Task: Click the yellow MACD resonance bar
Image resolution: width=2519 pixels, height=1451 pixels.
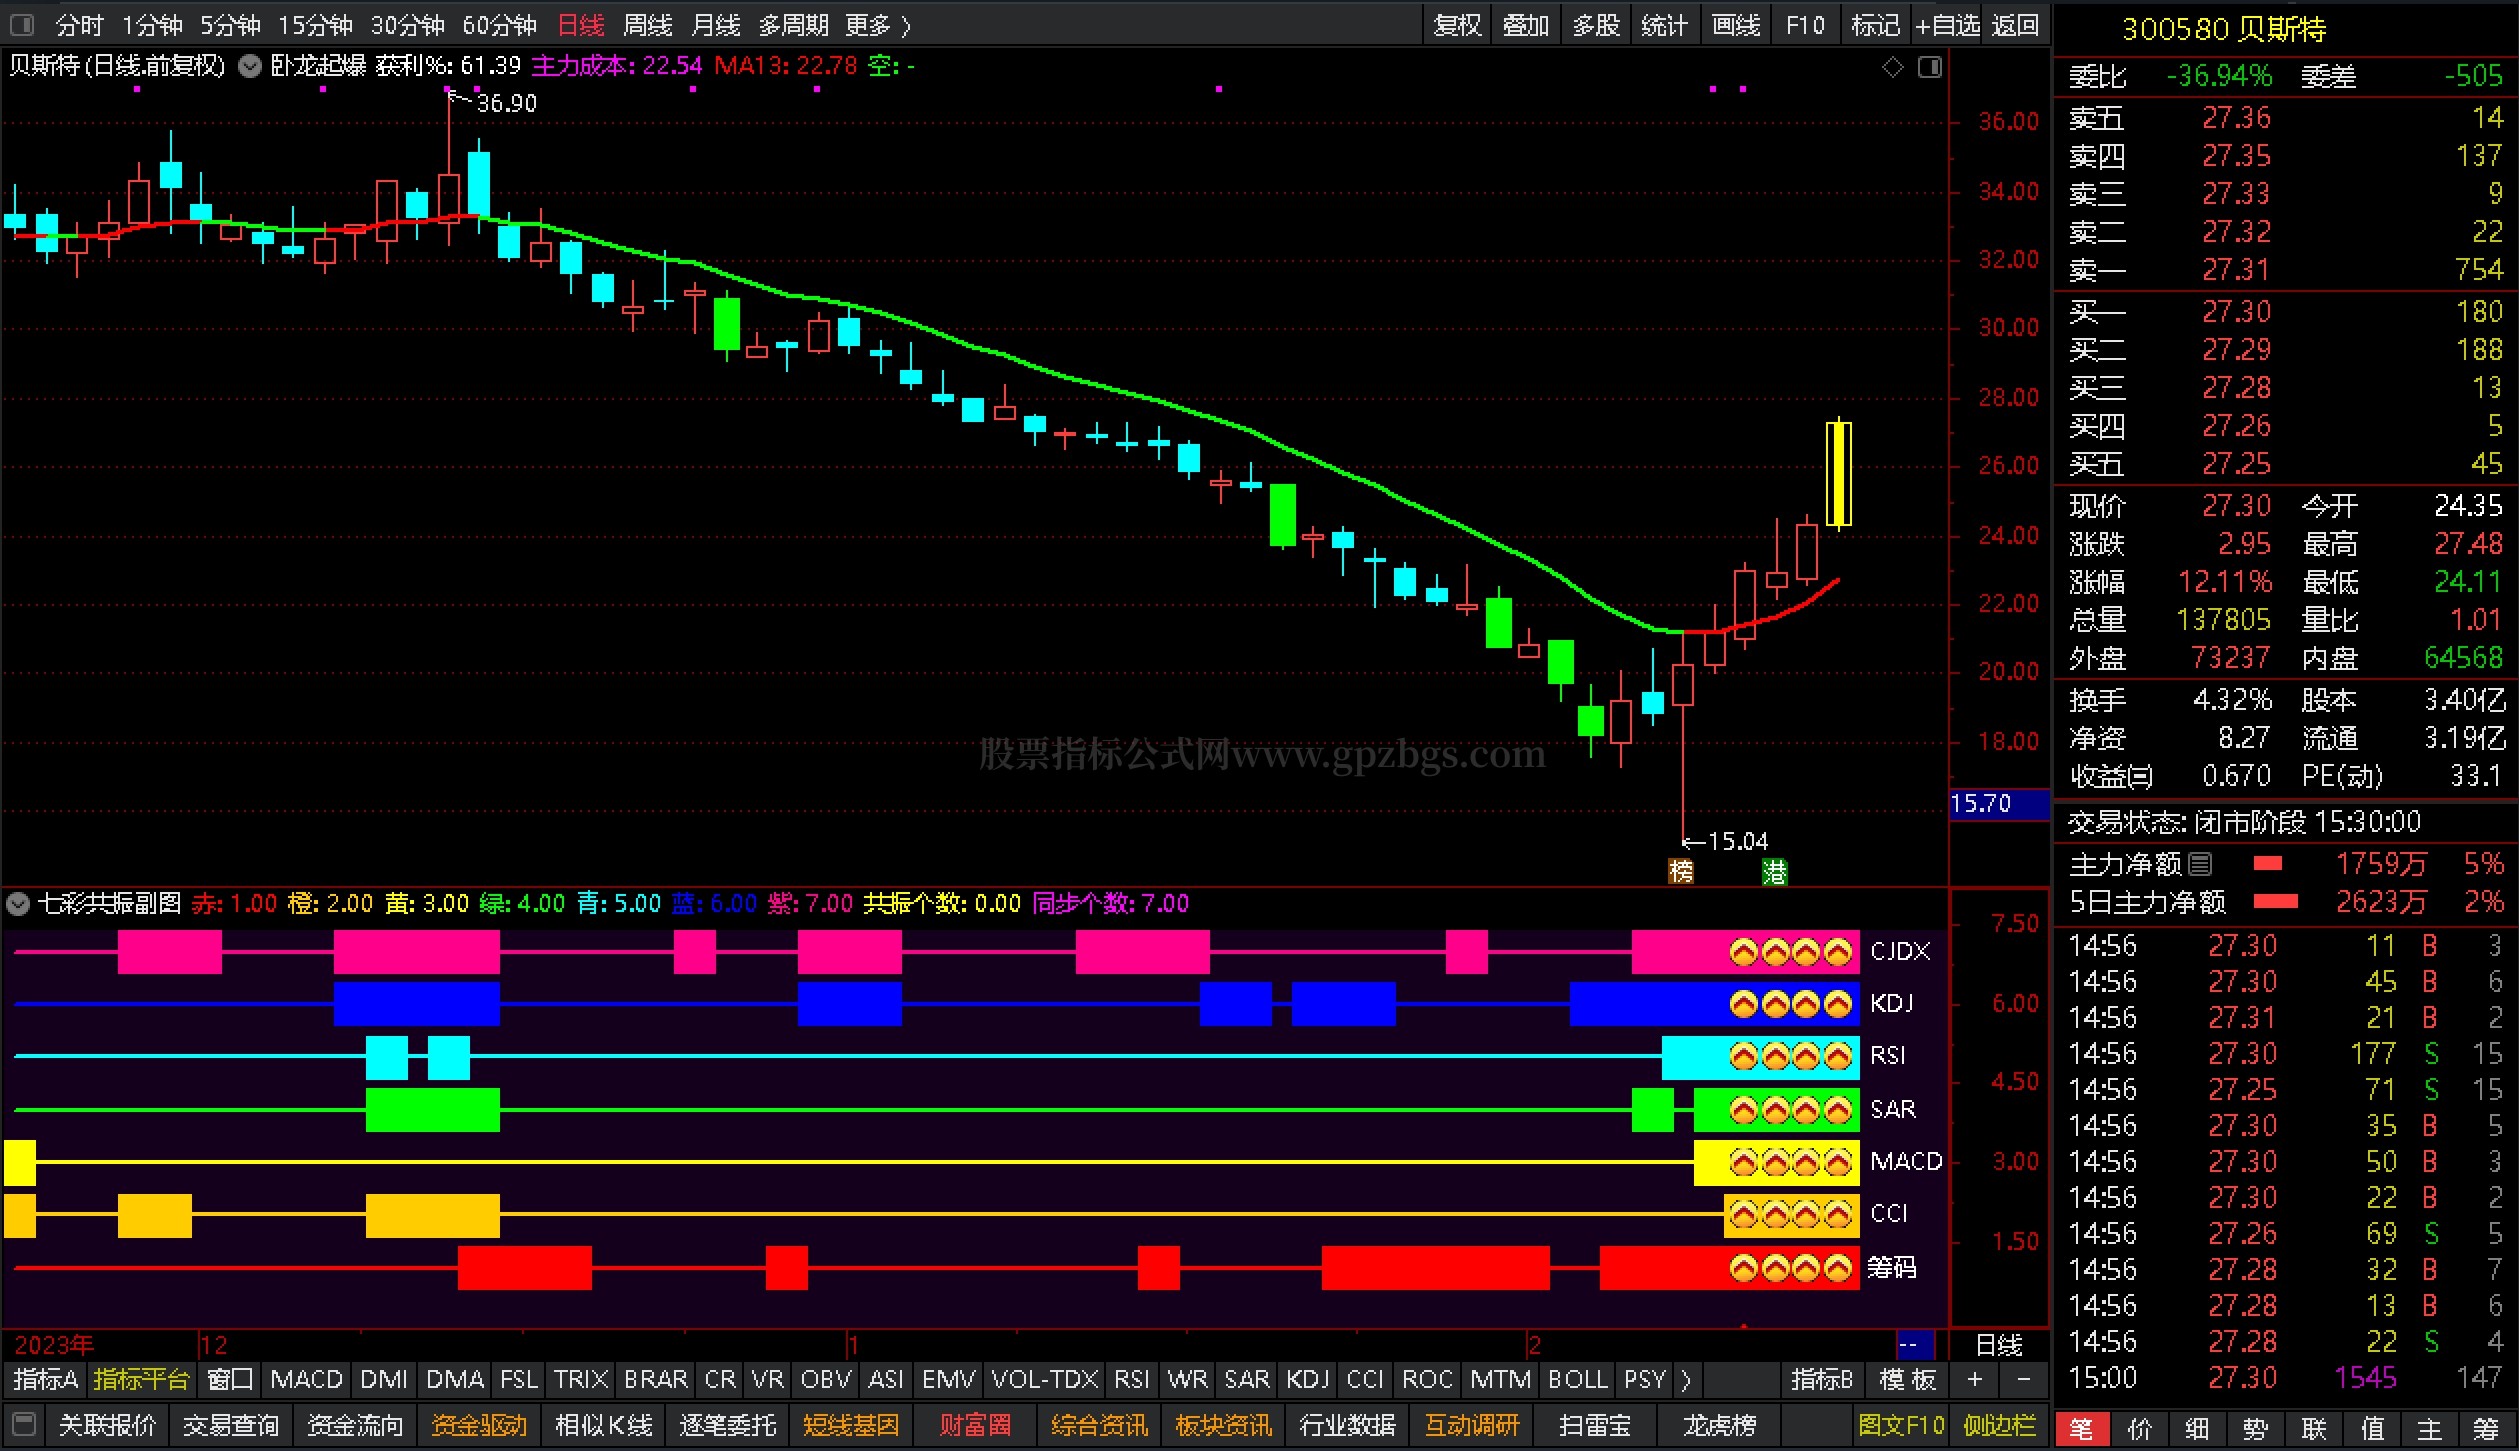Action: pos(1777,1162)
